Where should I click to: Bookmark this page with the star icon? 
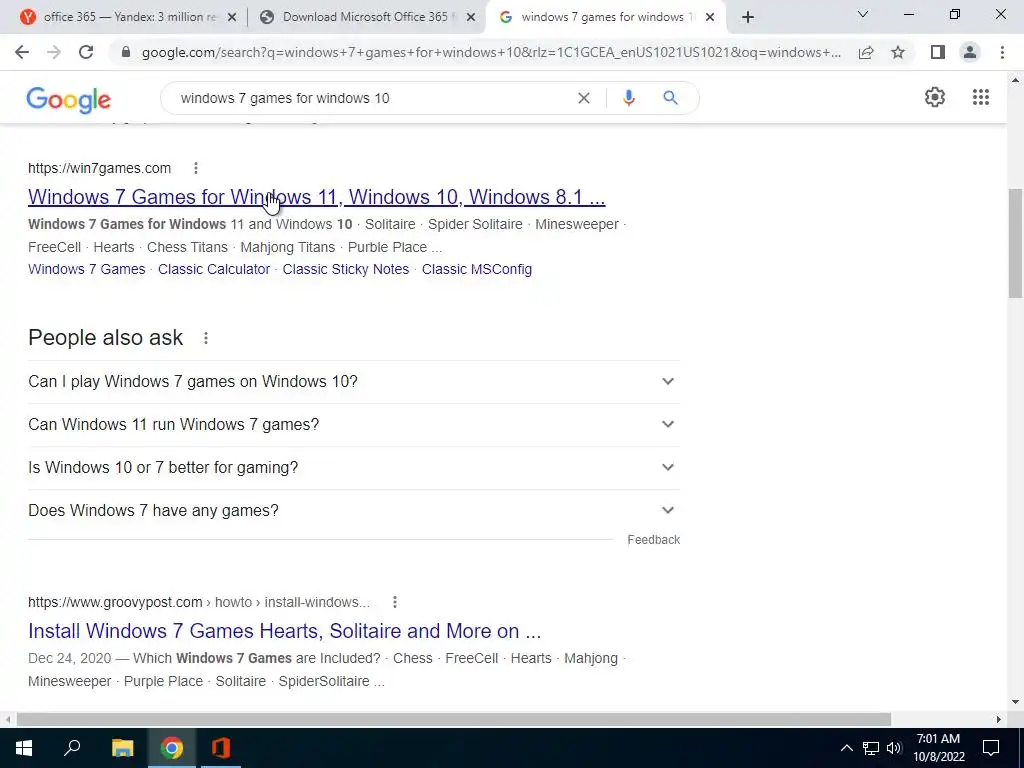coord(898,52)
